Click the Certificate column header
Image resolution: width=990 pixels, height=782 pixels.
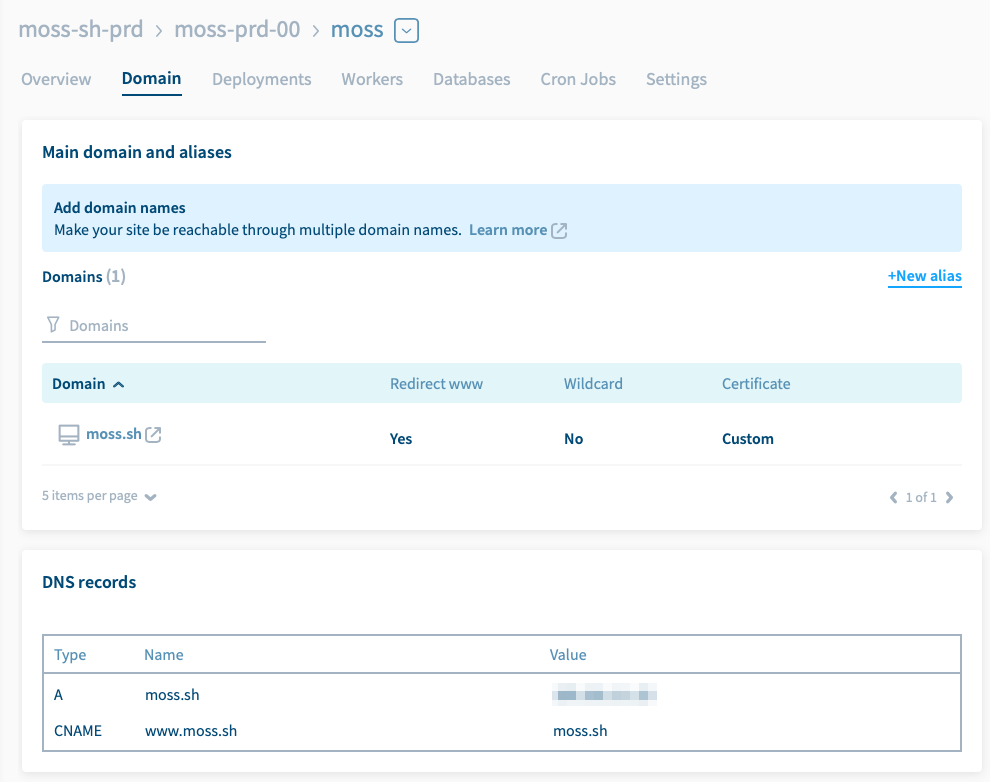tap(756, 384)
